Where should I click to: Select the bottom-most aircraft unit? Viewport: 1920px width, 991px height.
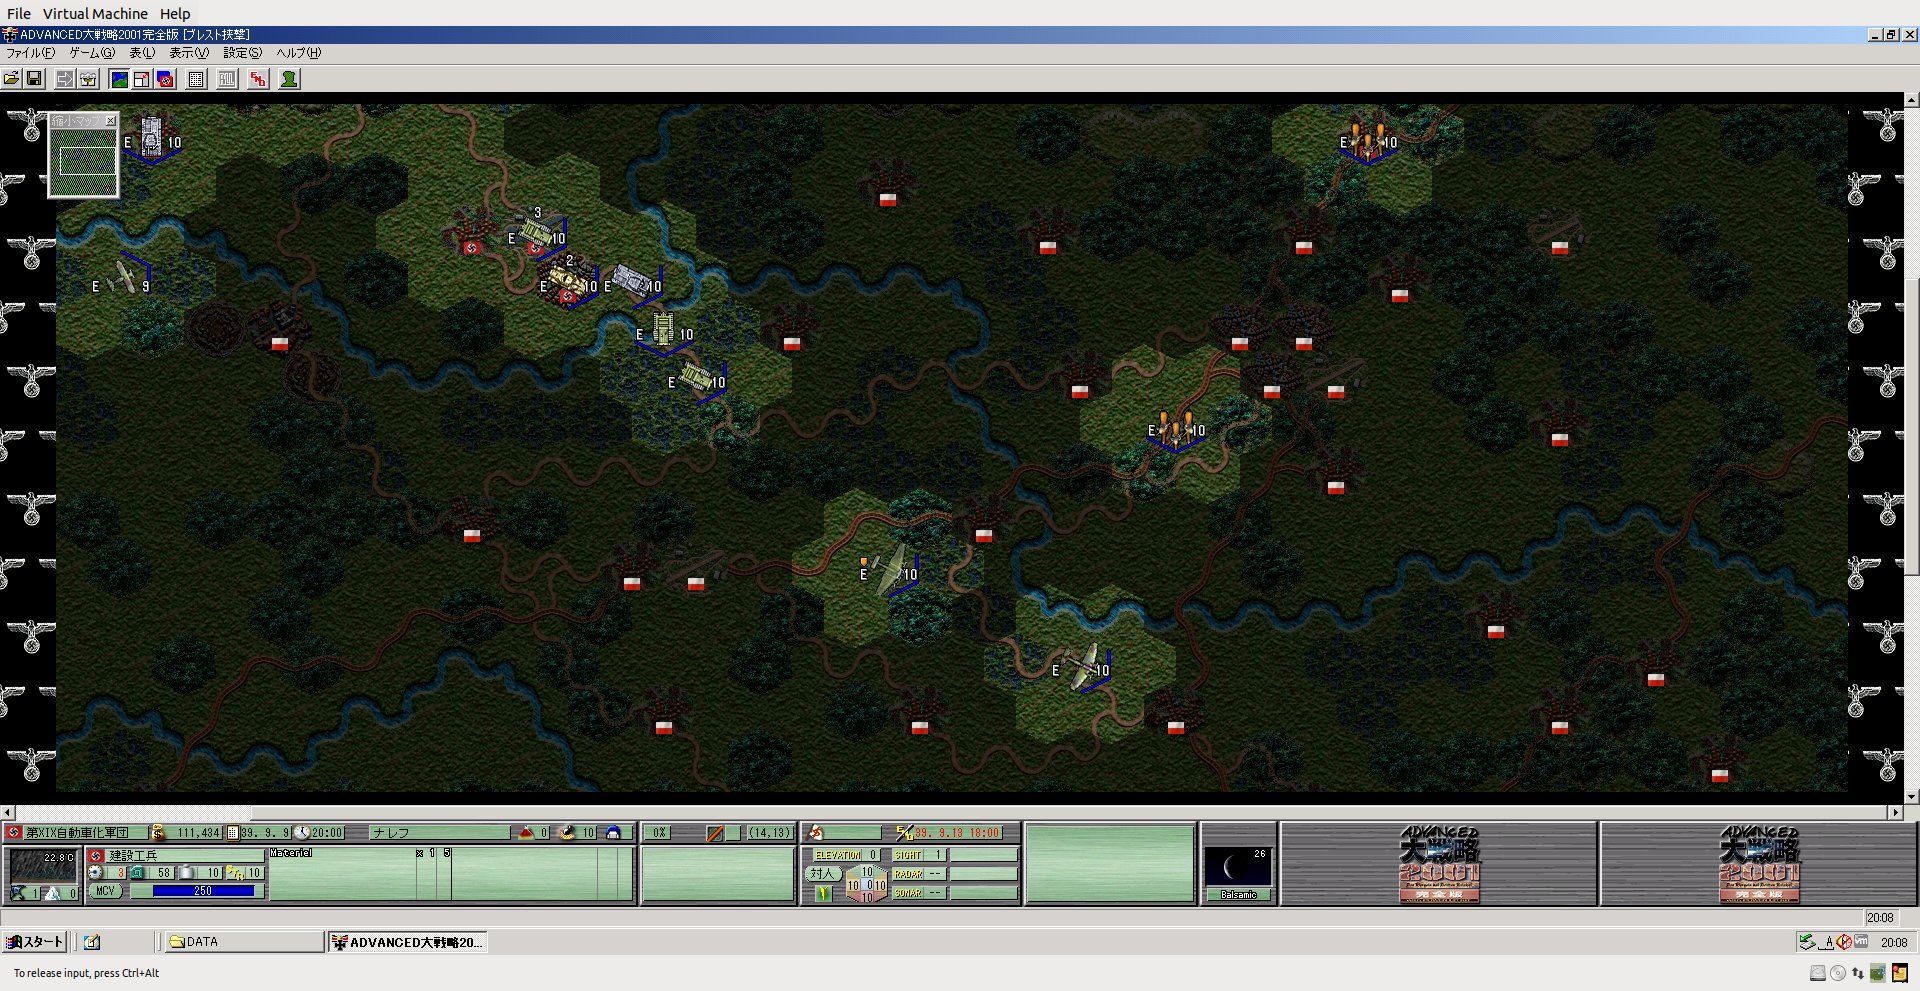[1082, 665]
